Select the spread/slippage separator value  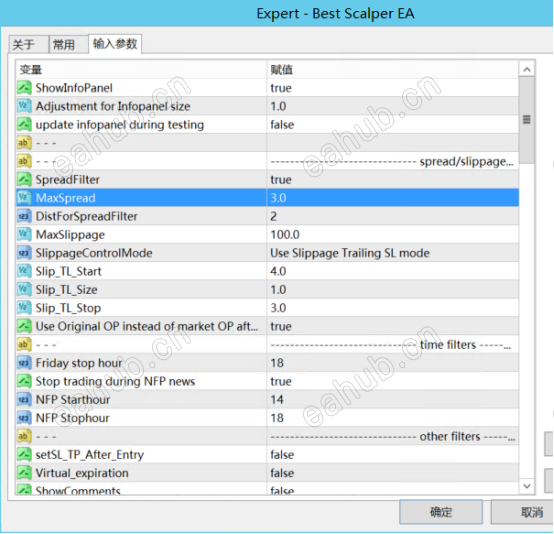click(x=393, y=161)
